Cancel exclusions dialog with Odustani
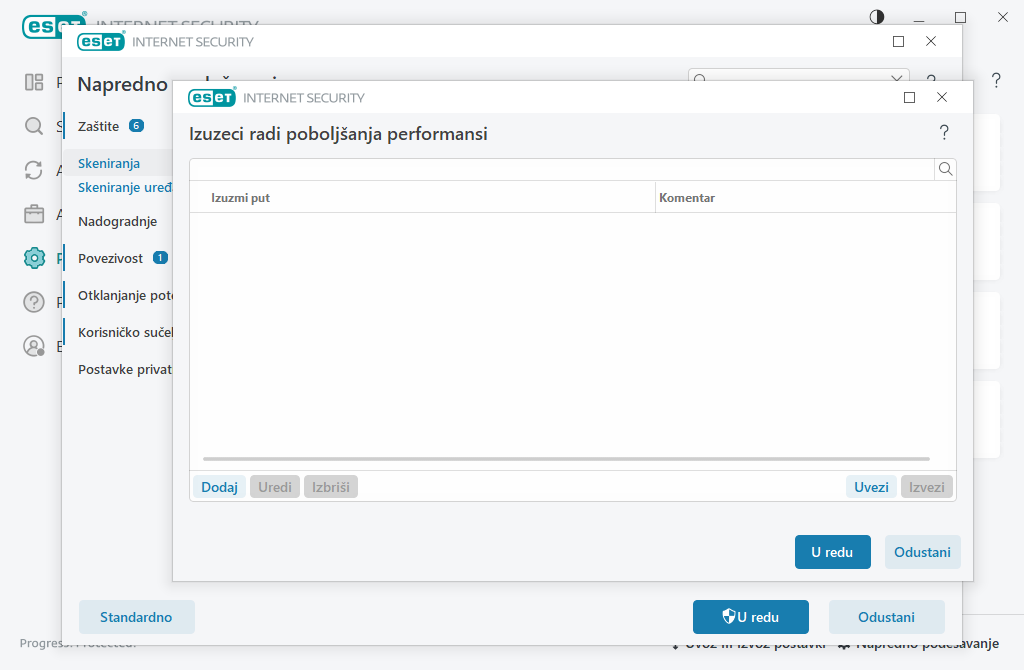Image resolution: width=1024 pixels, height=670 pixels. pyautogui.click(x=922, y=552)
